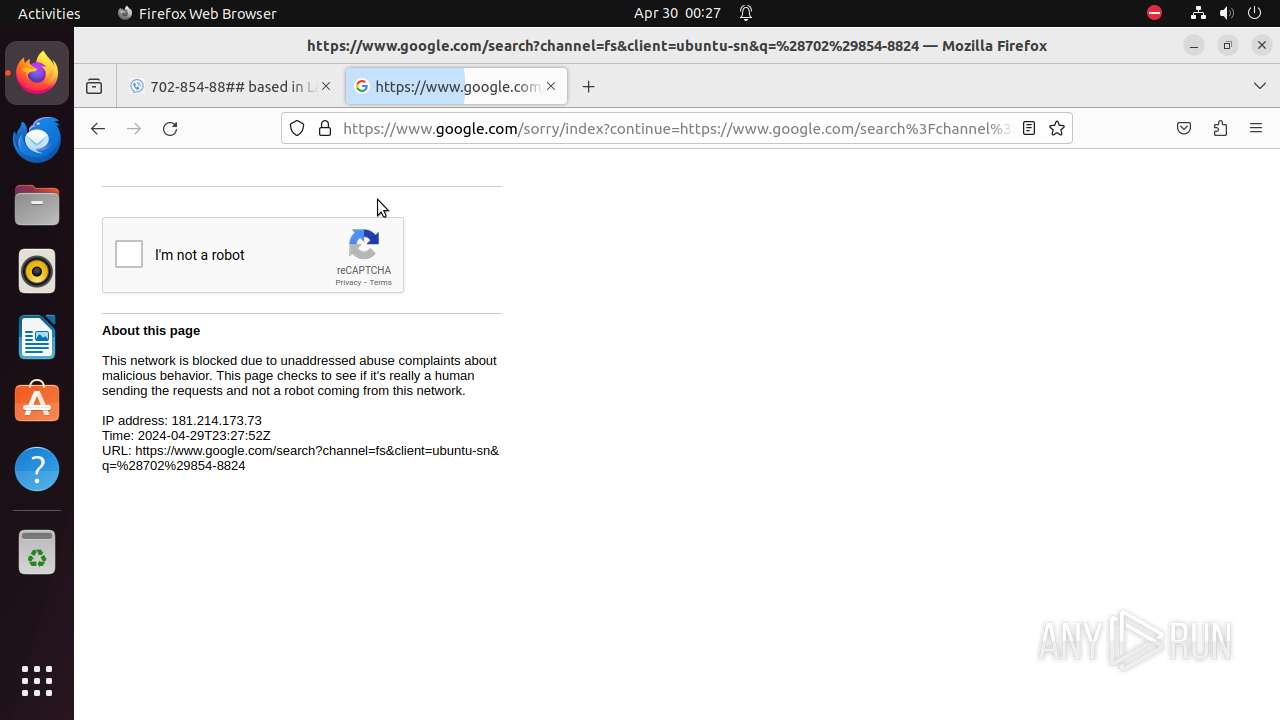Close the 702-854-88## tab

(x=326, y=86)
